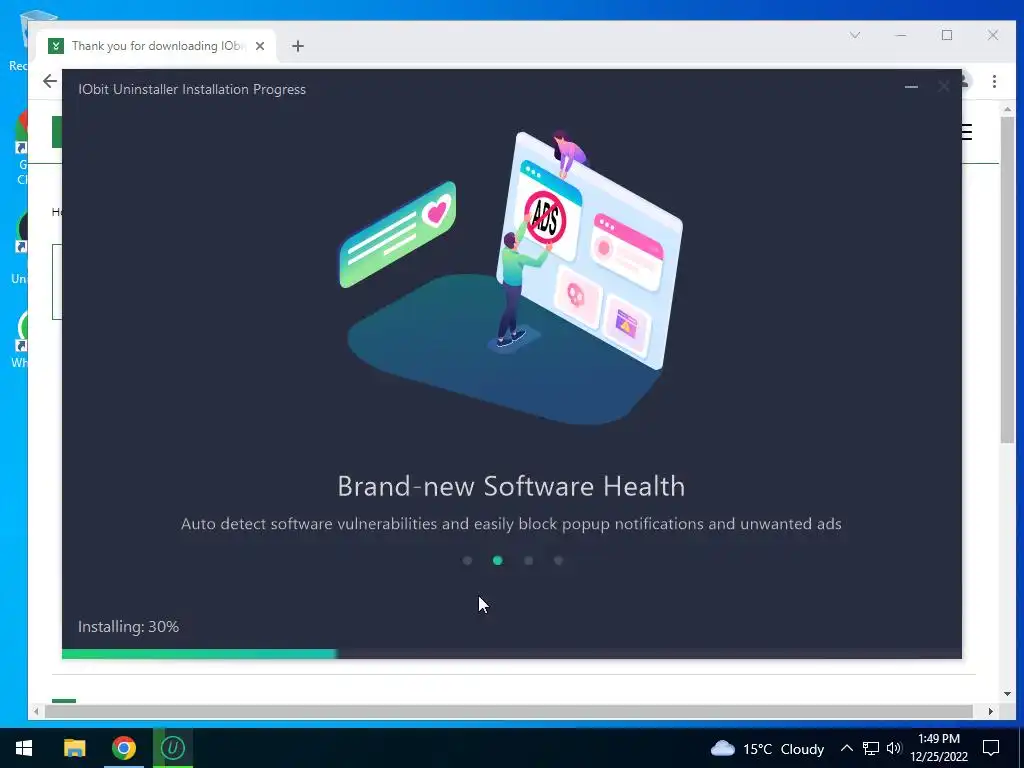
Task: Open the Windows notification center
Action: [x=991, y=748]
